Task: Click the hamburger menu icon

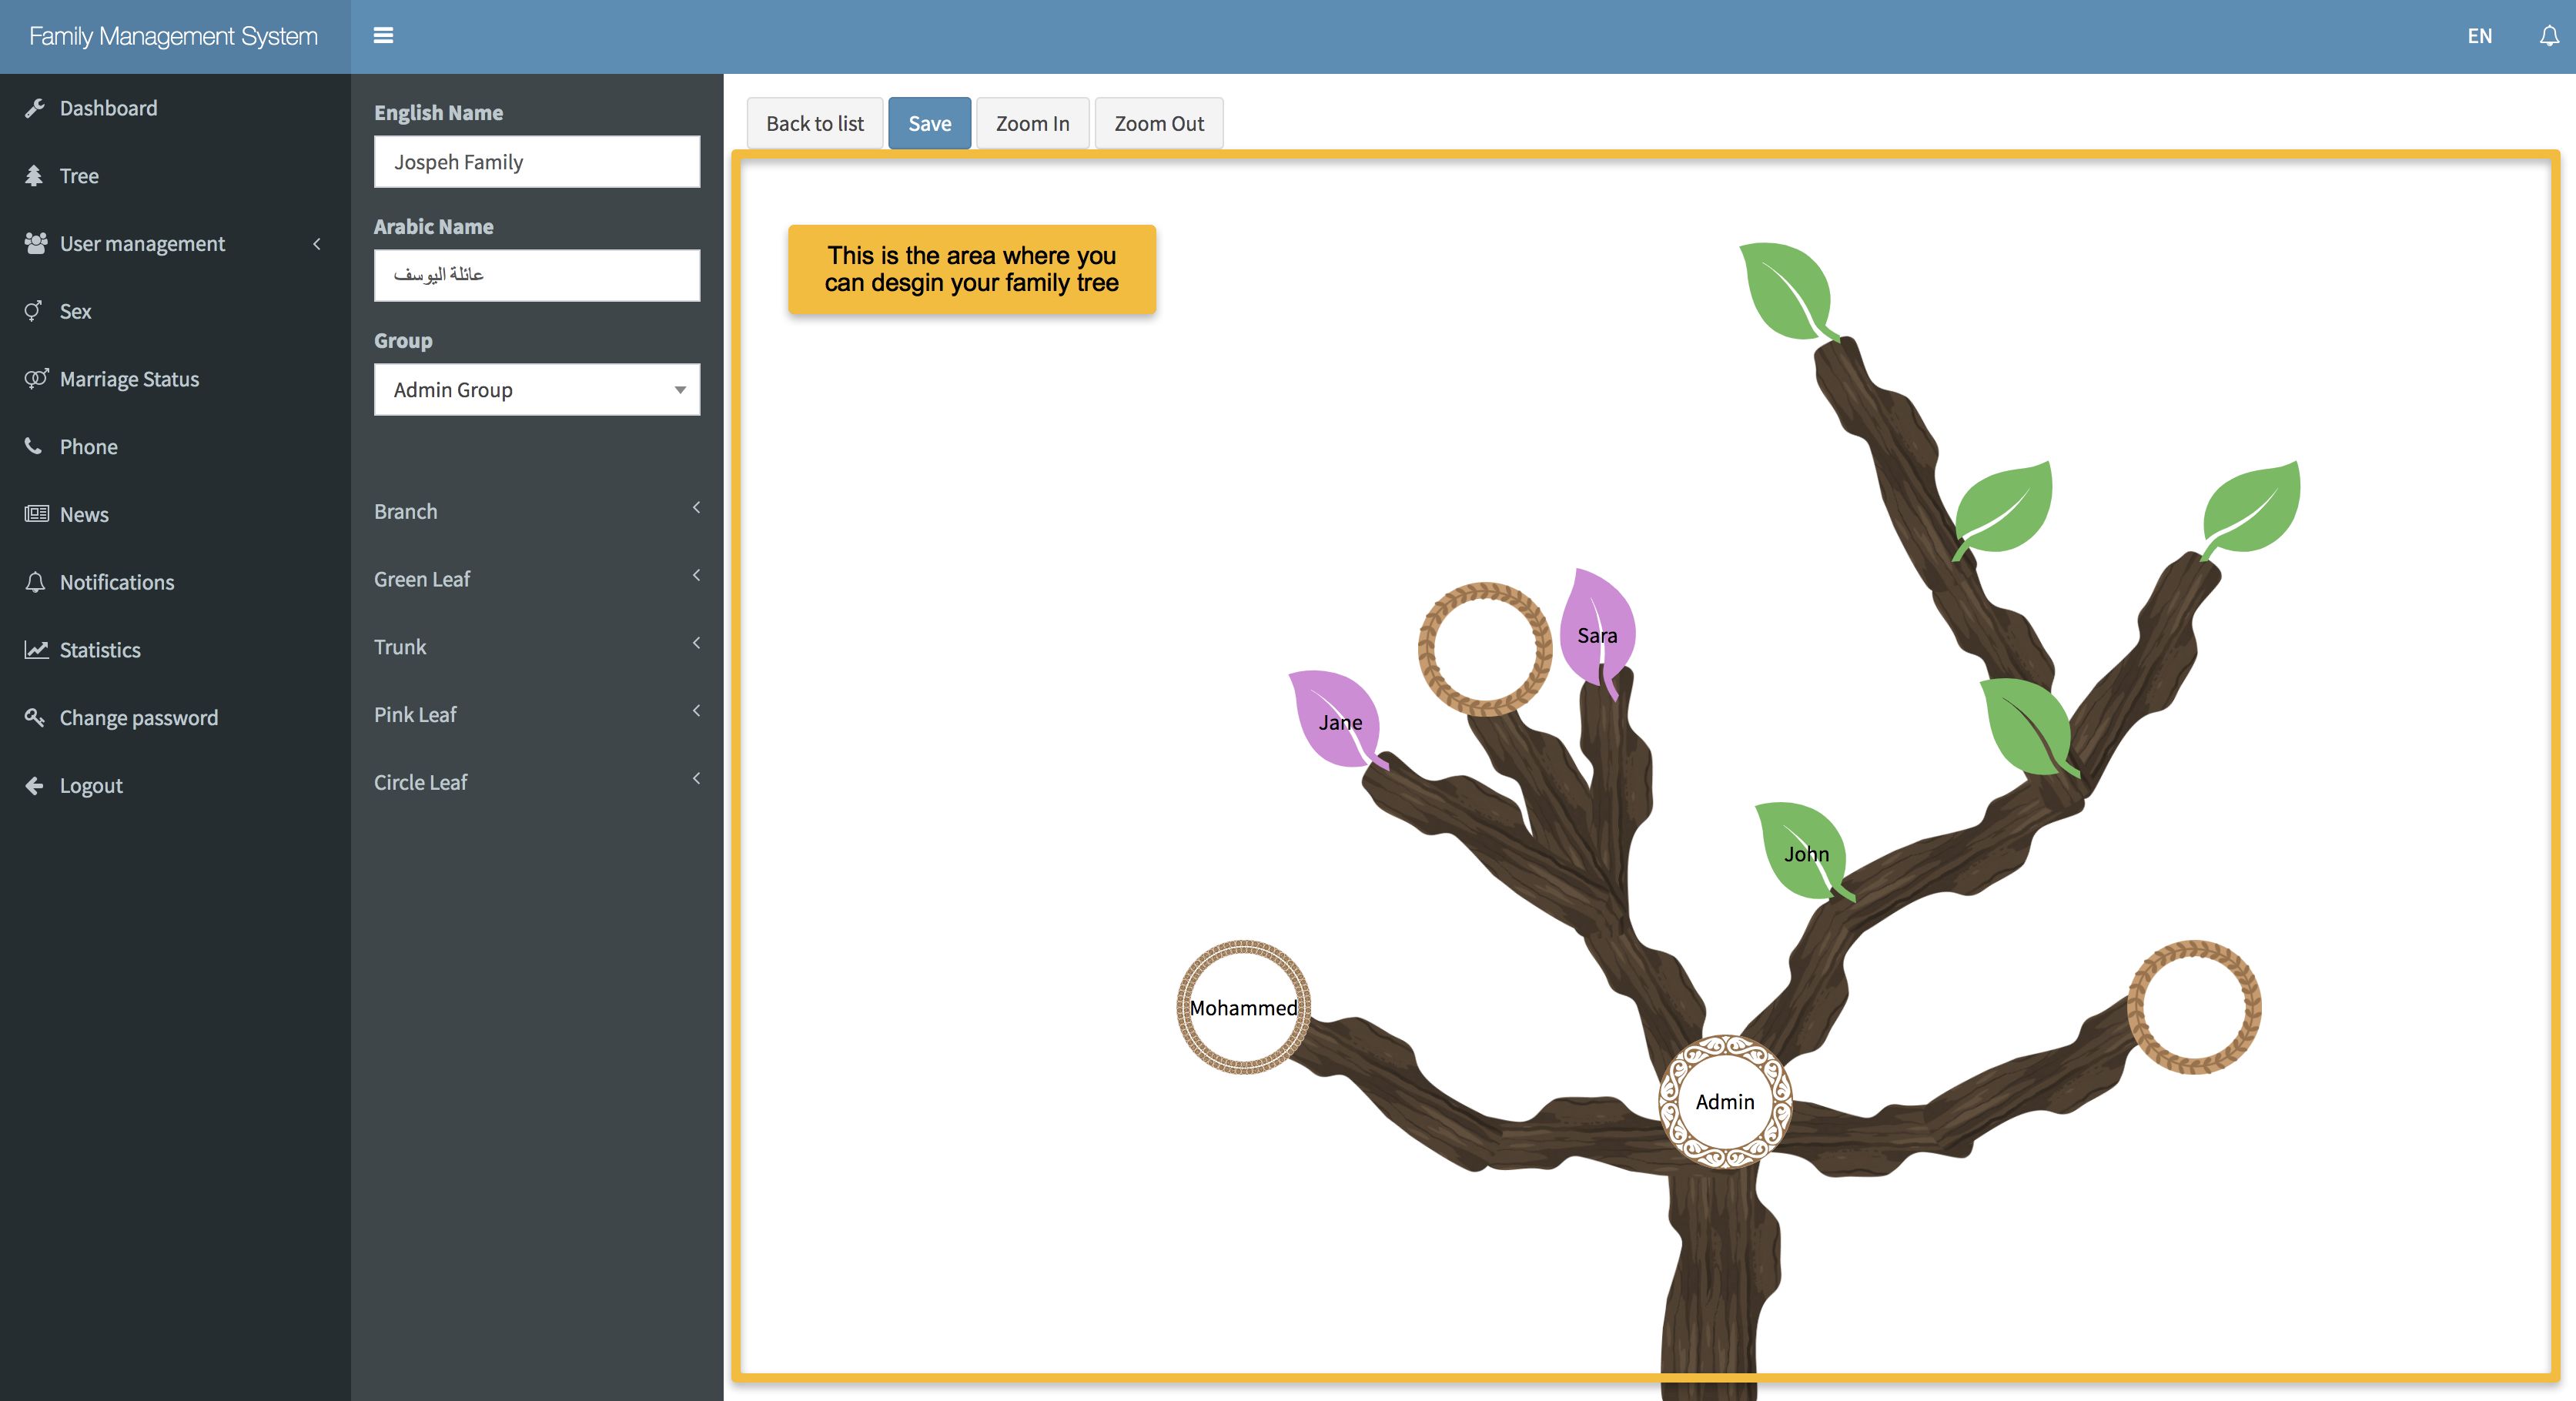Action: pyautogui.click(x=383, y=36)
